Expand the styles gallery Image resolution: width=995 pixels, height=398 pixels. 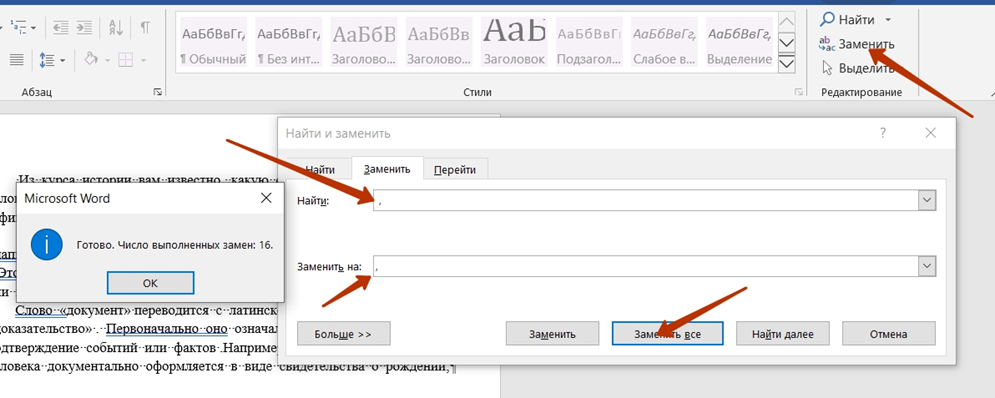(x=787, y=64)
